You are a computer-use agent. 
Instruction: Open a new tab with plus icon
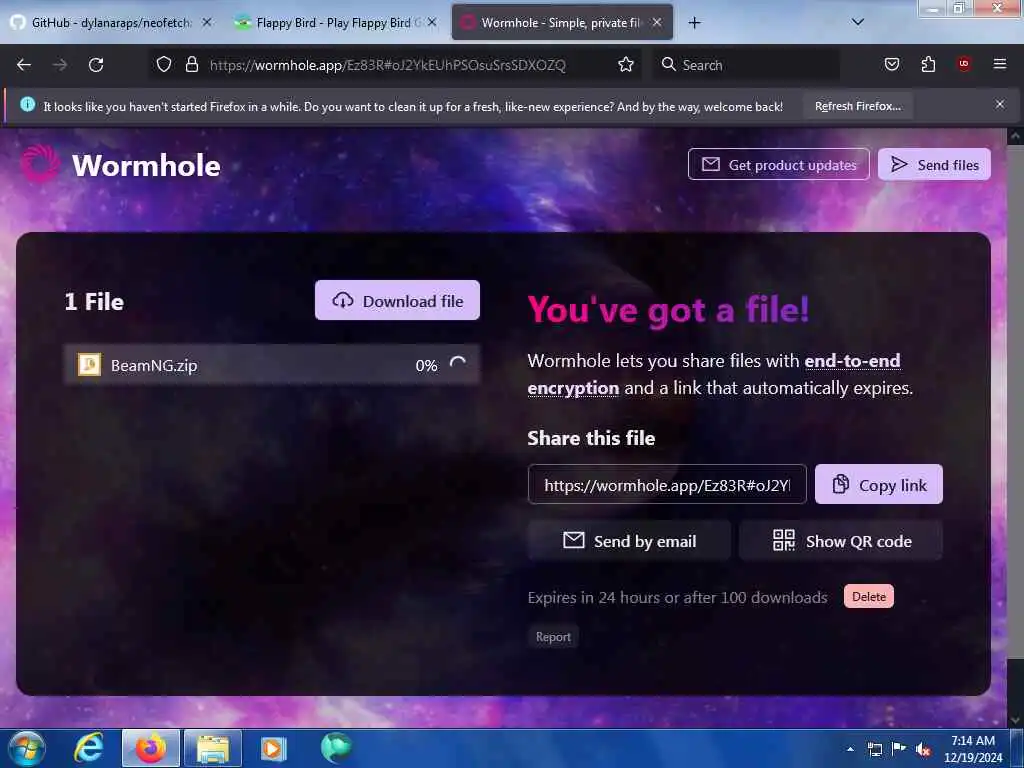coord(694,23)
